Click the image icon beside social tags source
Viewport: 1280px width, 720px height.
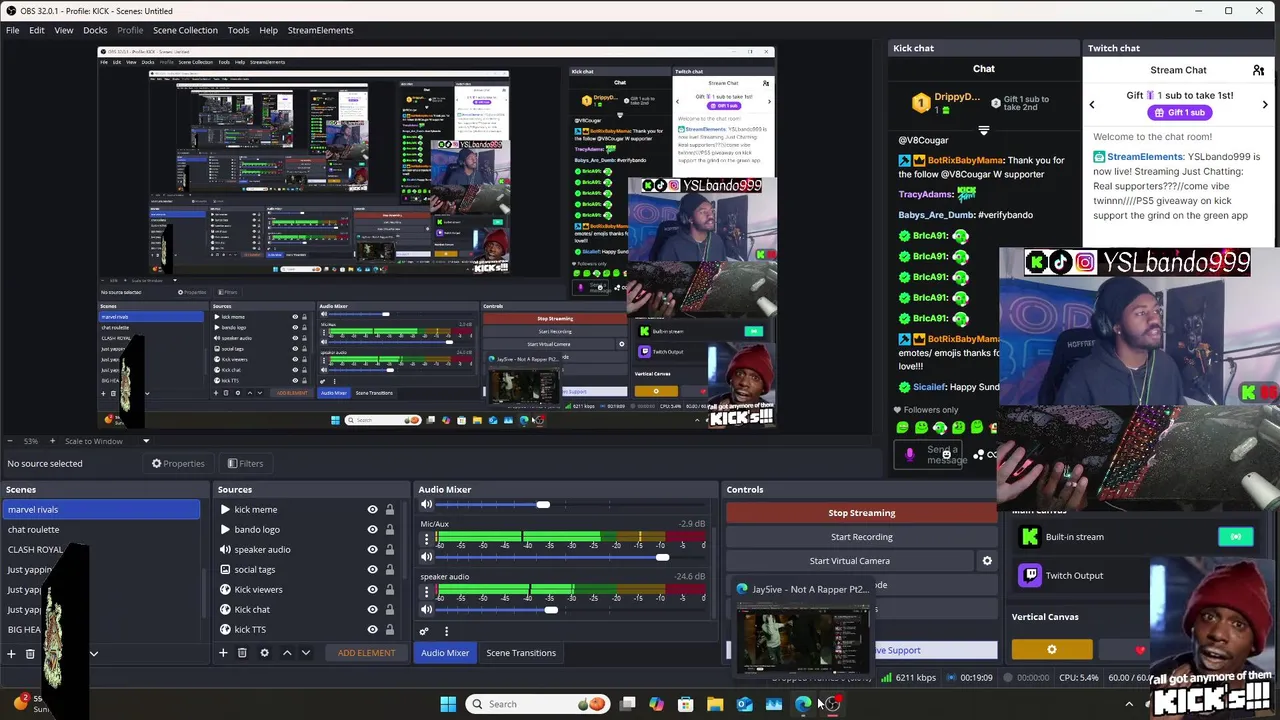tap(225, 569)
